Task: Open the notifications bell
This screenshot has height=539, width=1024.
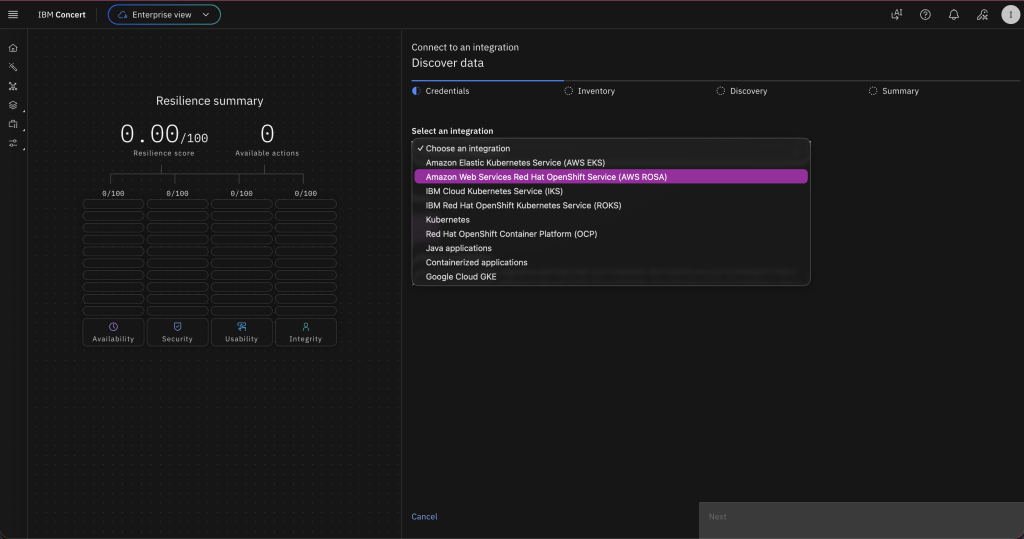Action: pos(953,14)
